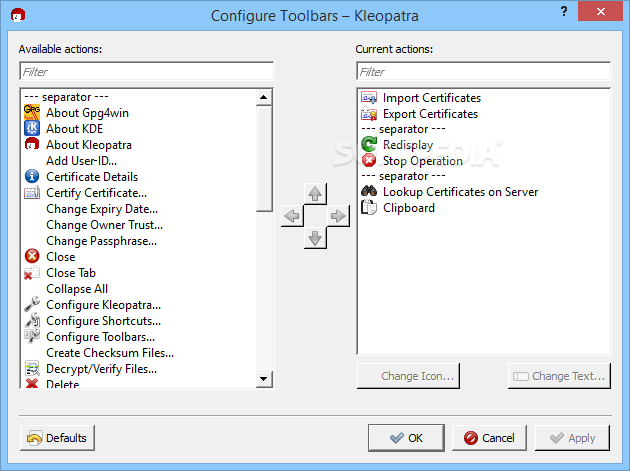Viewport: 630px width, 471px height.
Task: Select the Stop Operation text entry
Action: coord(423,161)
